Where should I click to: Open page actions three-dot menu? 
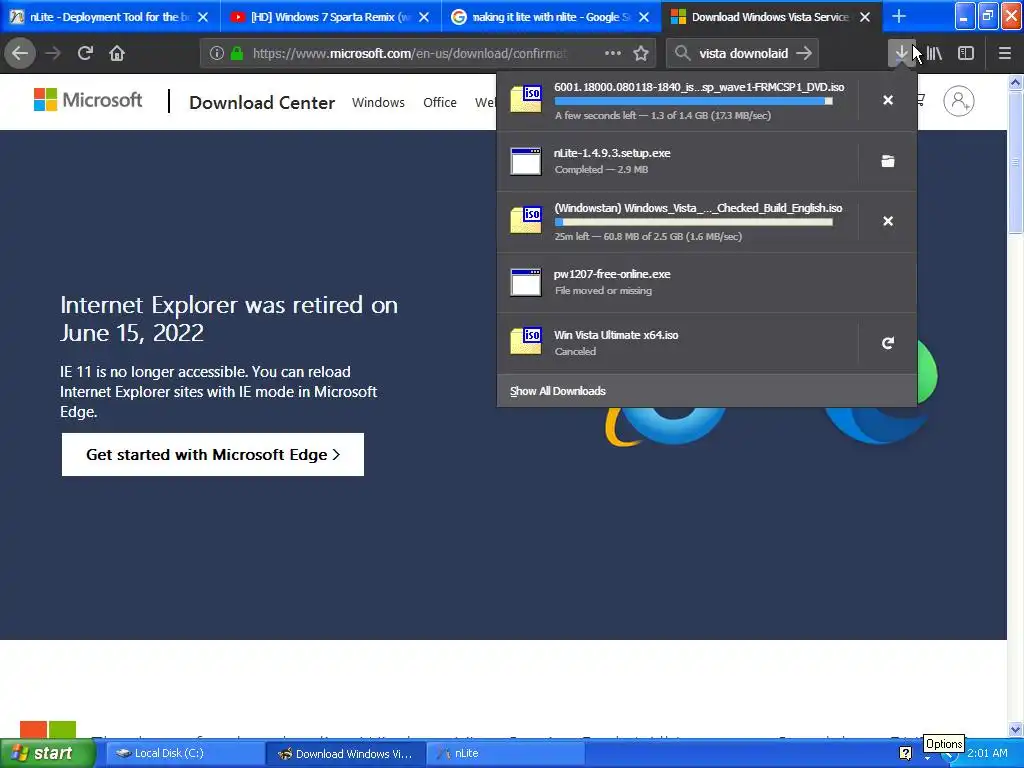[613, 53]
